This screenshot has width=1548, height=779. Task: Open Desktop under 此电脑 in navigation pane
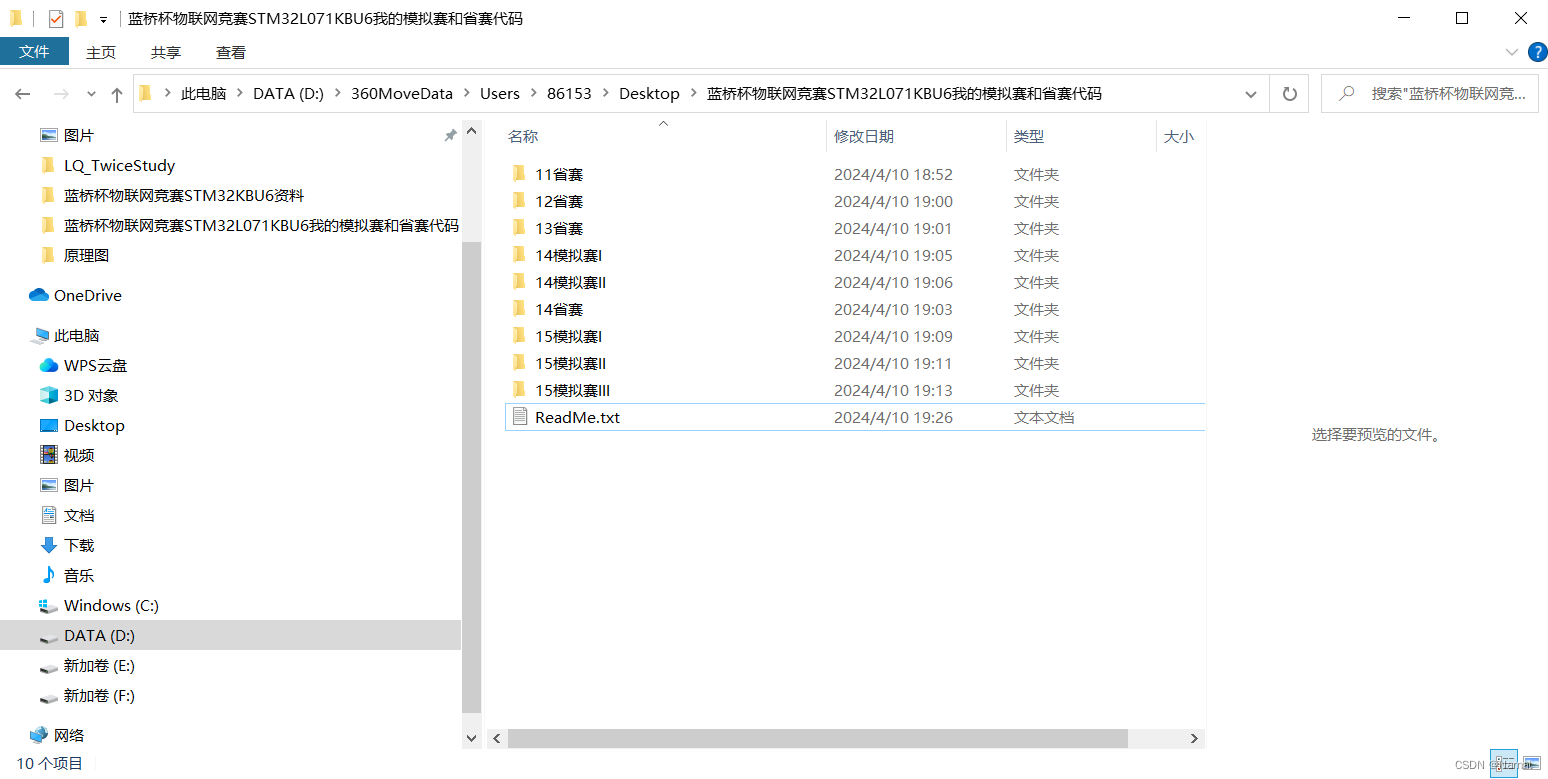[94, 425]
